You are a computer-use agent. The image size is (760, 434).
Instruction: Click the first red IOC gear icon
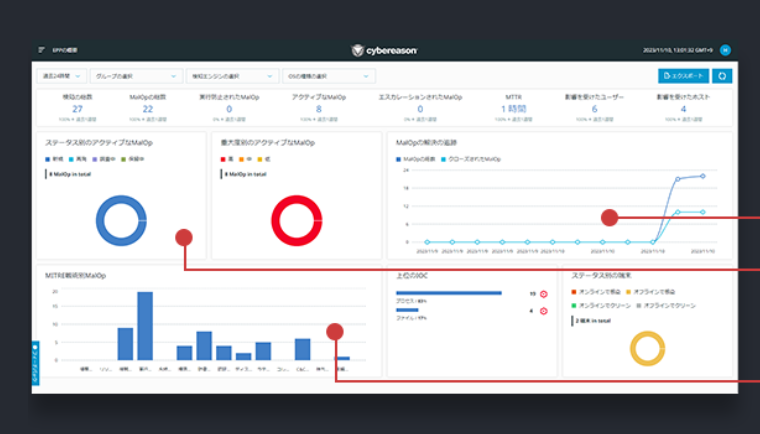click(x=544, y=294)
